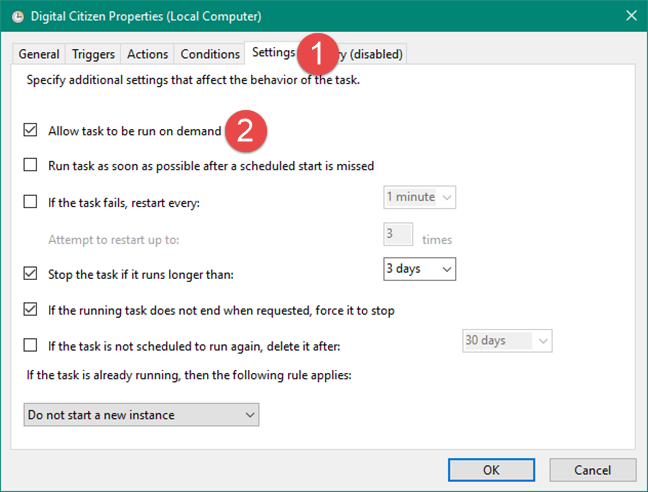Open the 1 minute restart interval dropdown
The height and width of the screenshot is (492, 648).
coord(419,197)
